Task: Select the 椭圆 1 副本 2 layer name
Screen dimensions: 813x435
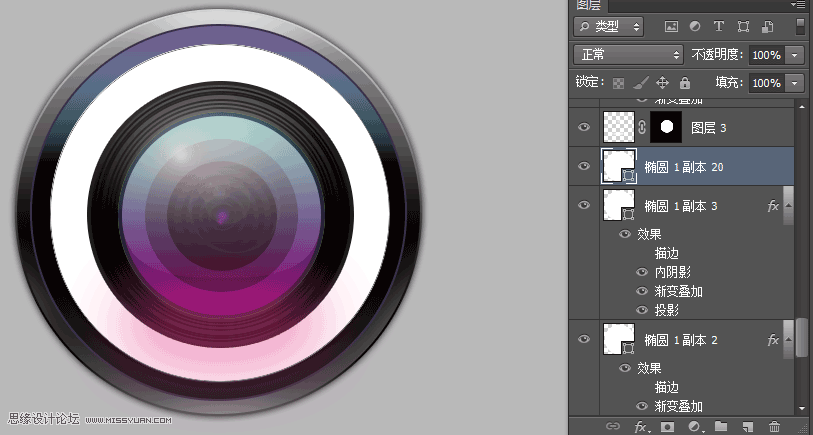Action: point(680,340)
